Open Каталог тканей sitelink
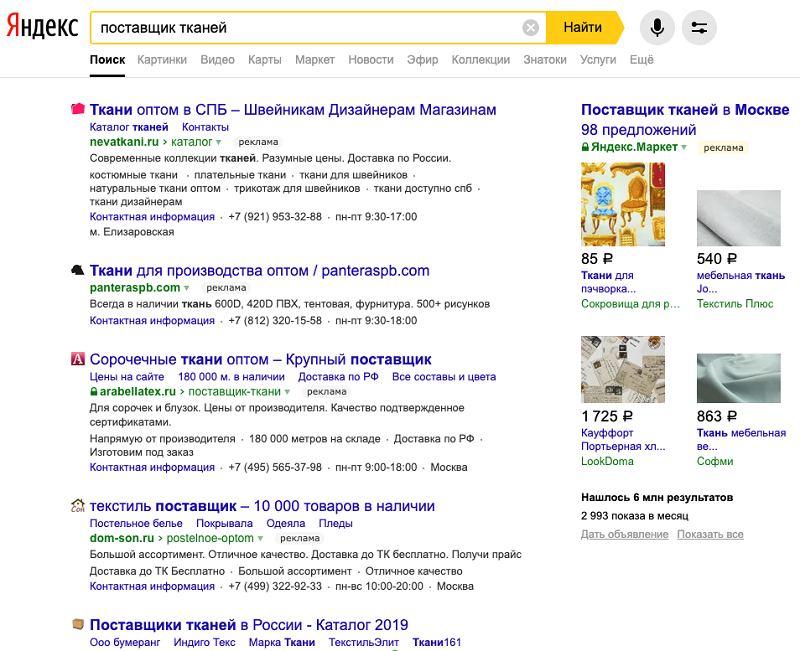 [129, 127]
